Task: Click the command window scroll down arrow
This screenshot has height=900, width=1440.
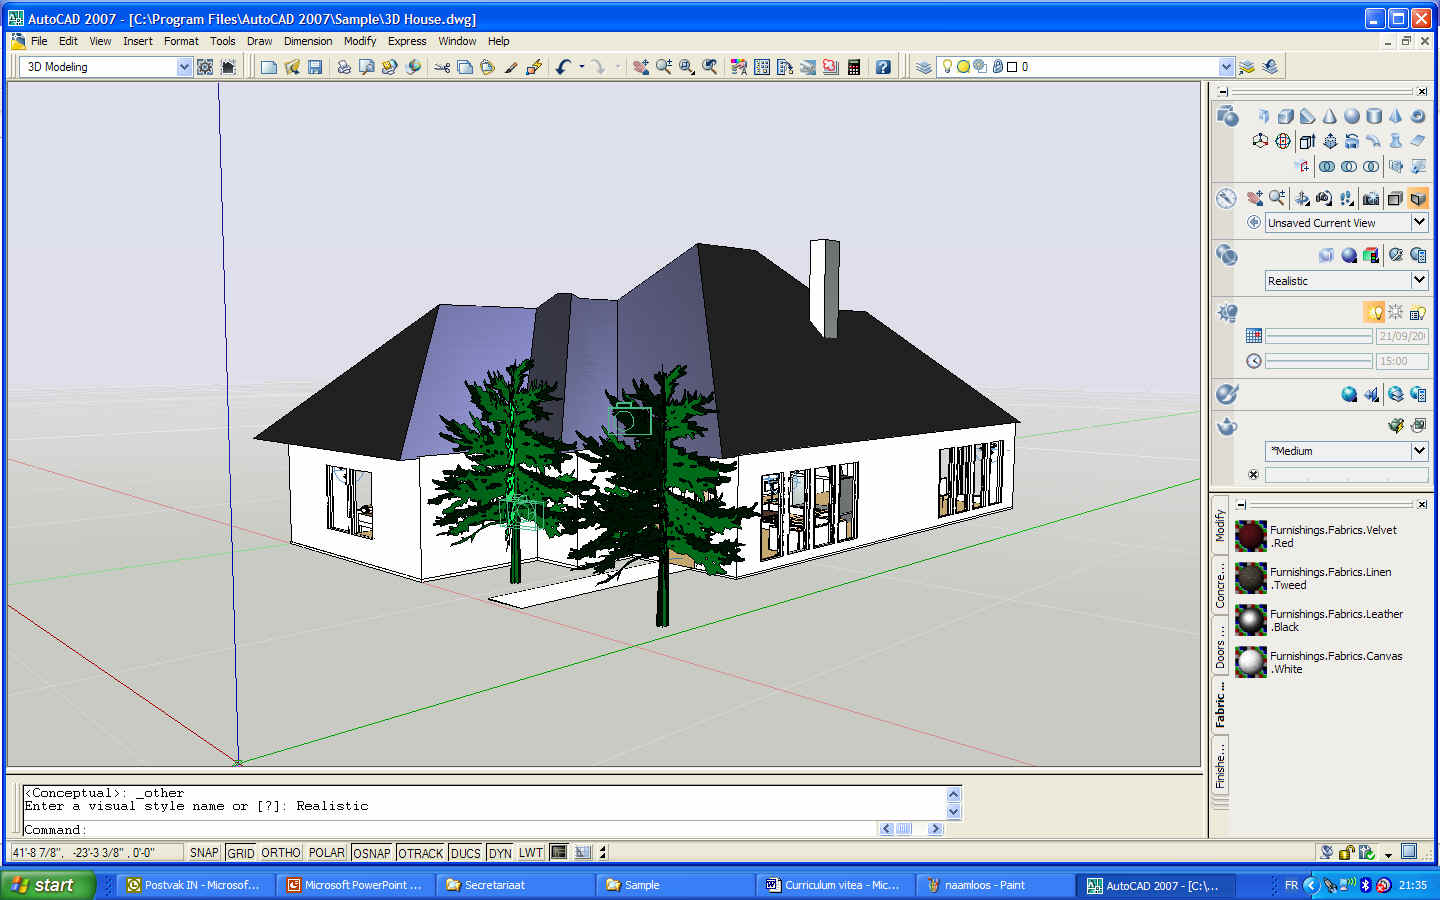Action: (953, 812)
